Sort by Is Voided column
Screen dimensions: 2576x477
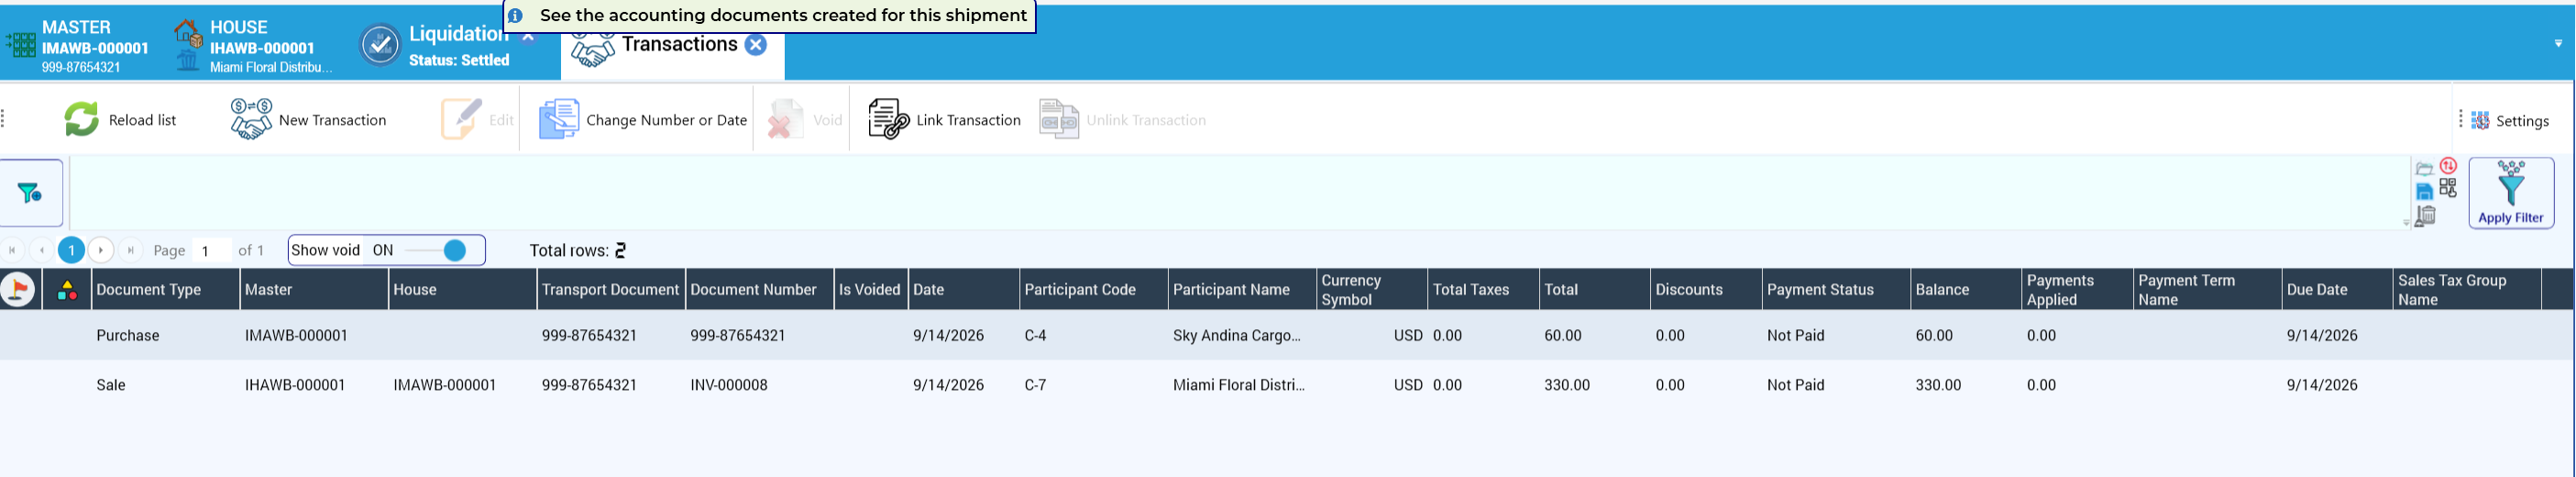[x=871, y=290]
